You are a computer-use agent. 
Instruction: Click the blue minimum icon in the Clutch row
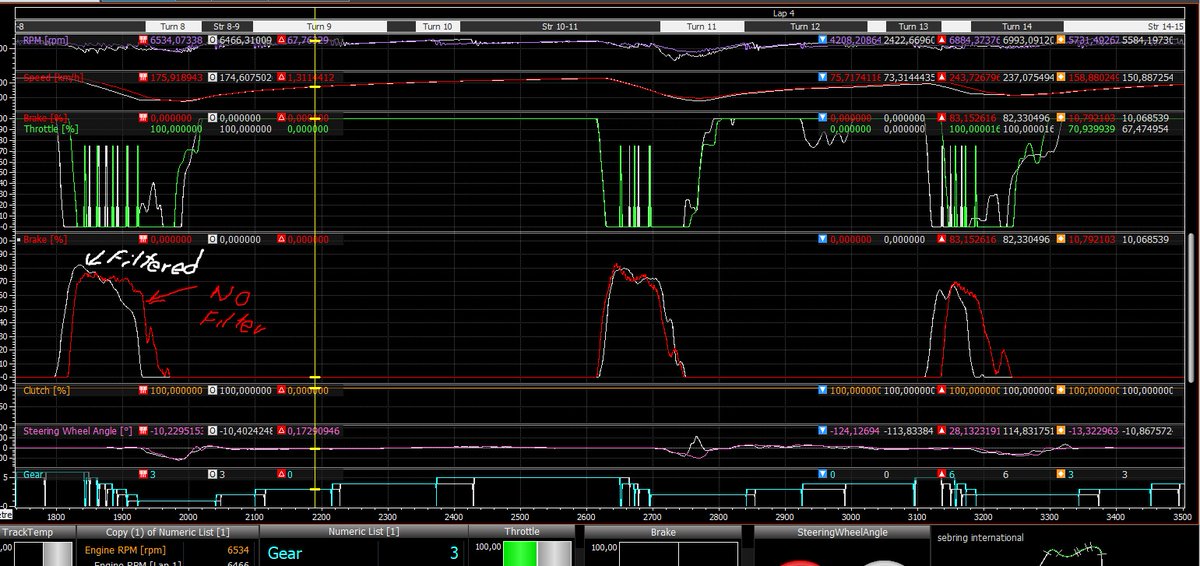pyautogui.click(x=822, y=390)
